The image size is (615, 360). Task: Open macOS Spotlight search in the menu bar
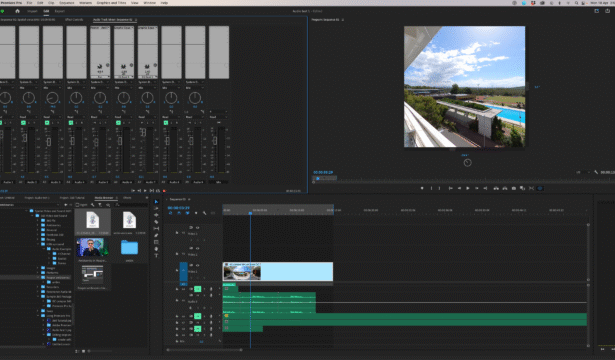[576, 3]
